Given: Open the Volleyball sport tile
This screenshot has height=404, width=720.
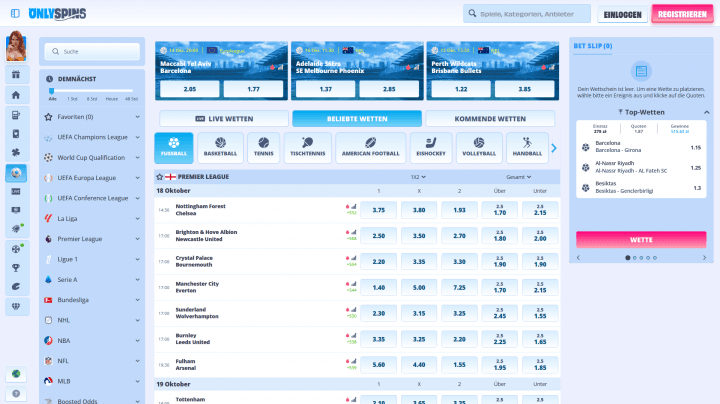Looking at the screenshot, I should point(479,148).
